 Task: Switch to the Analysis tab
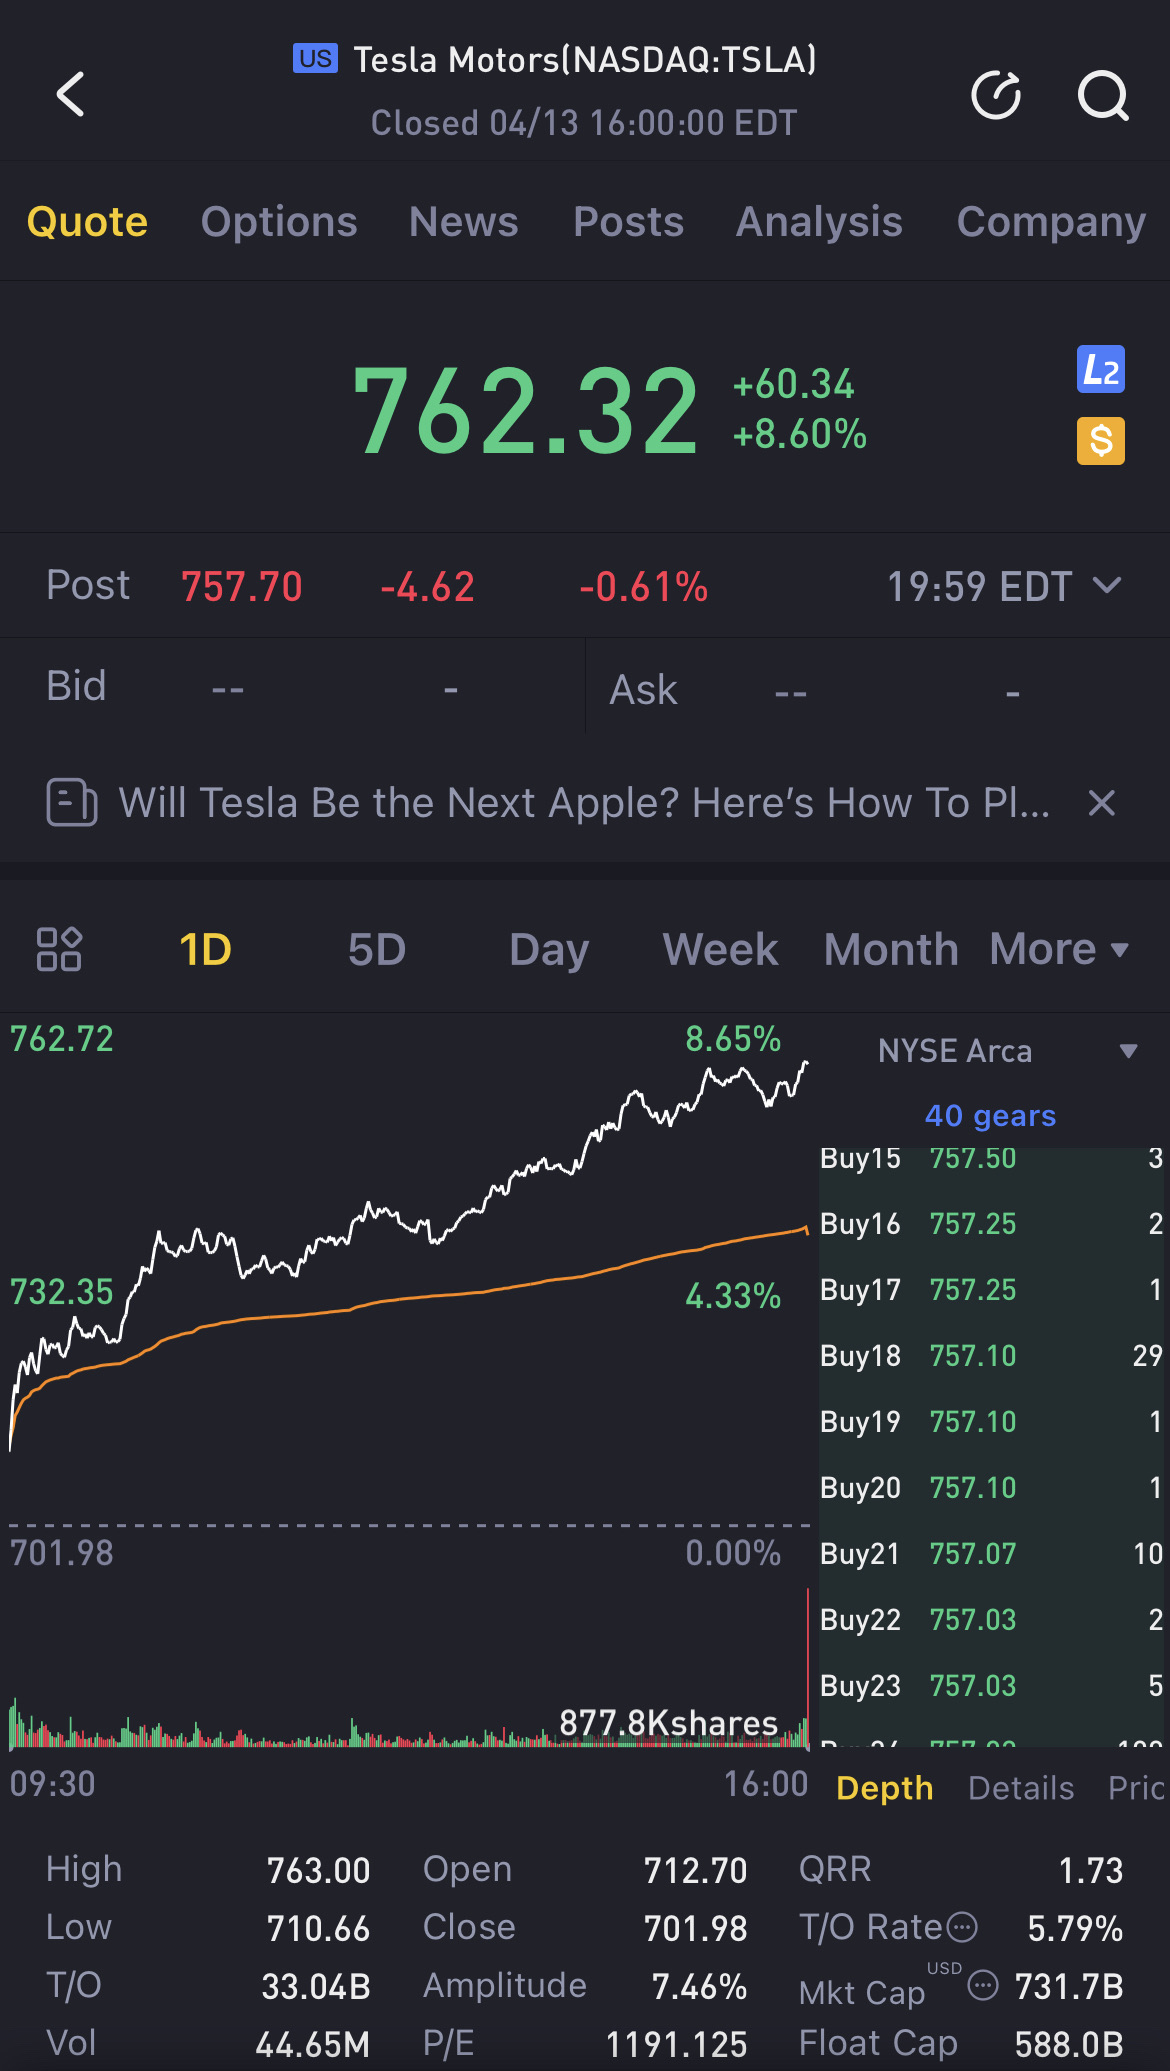tap(819, 222)
